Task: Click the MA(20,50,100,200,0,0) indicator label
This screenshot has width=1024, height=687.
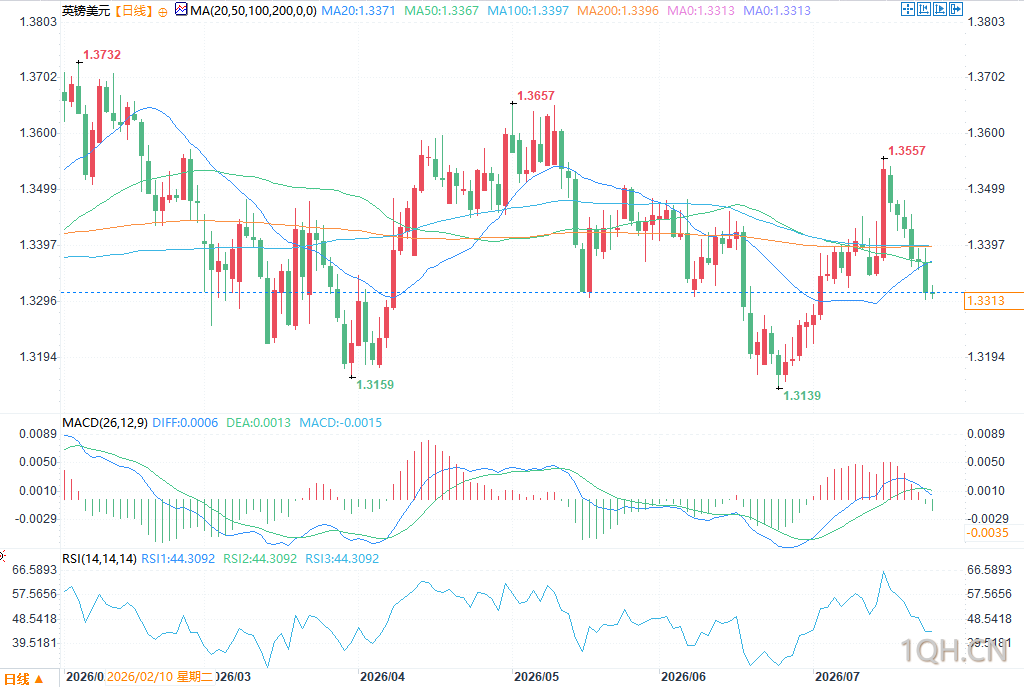Action: click(x=253, y=11)
